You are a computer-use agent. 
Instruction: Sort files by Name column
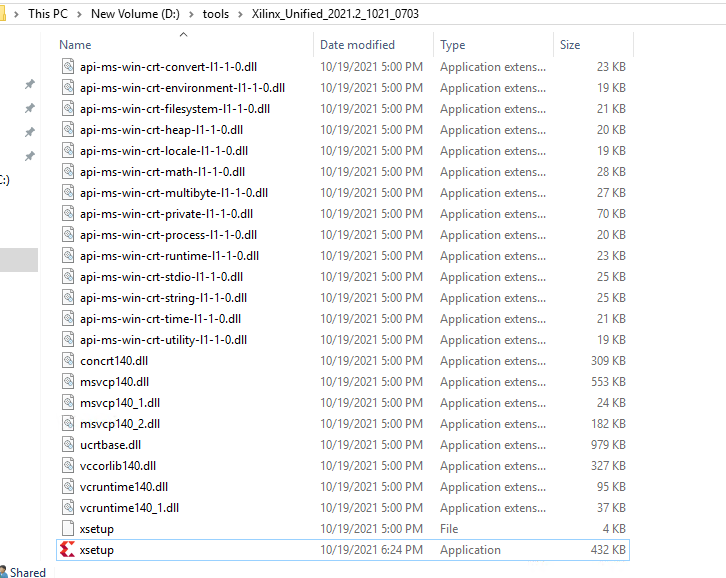pos(75,45)
